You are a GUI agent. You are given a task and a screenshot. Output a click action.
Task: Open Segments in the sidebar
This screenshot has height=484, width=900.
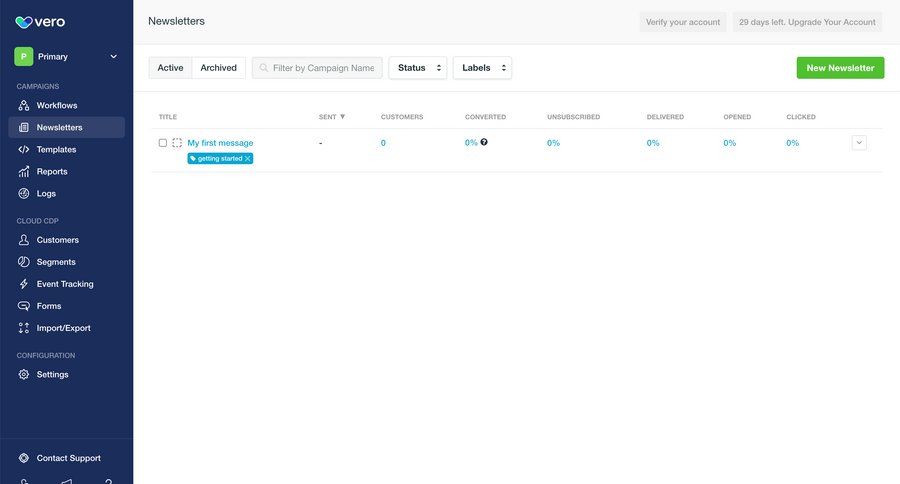click(67, 262)
